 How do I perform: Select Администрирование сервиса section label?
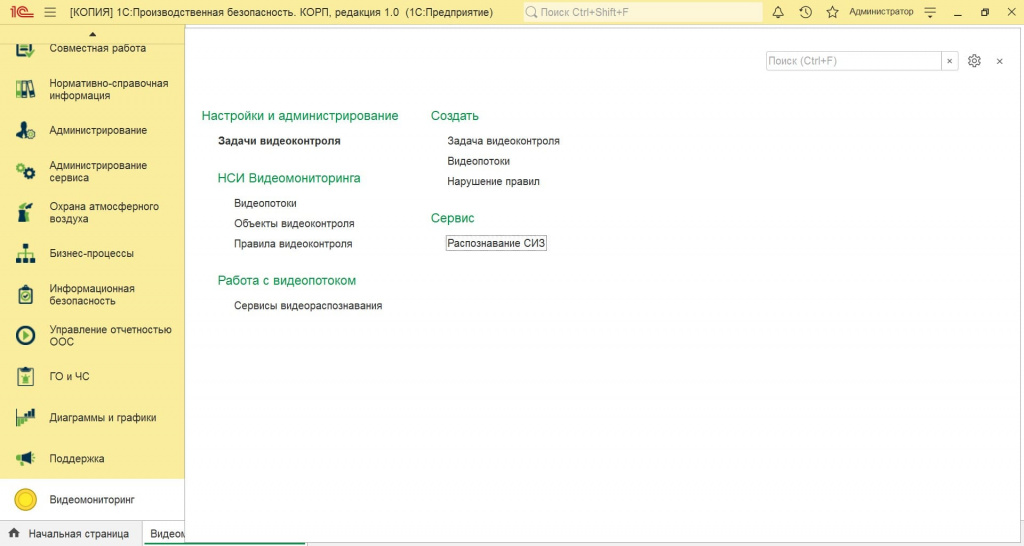98,171
